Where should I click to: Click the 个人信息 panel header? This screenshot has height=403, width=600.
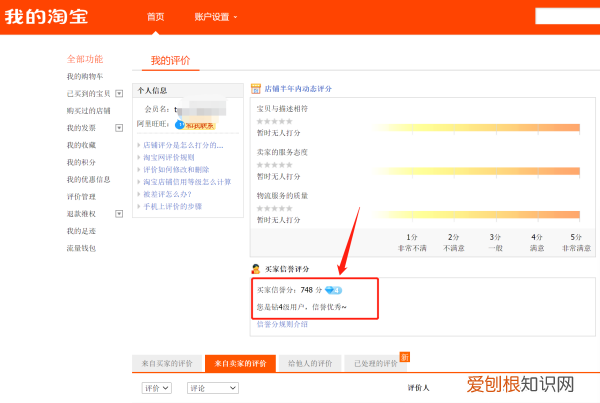(x=188, y=91)
